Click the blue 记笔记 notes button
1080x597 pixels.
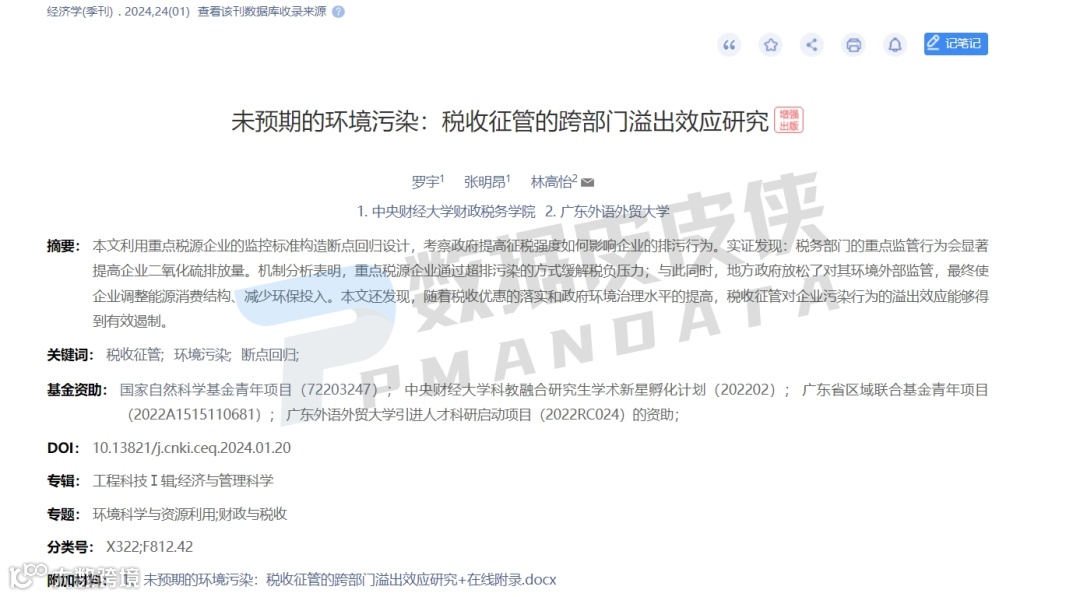(x=955, y=43)
